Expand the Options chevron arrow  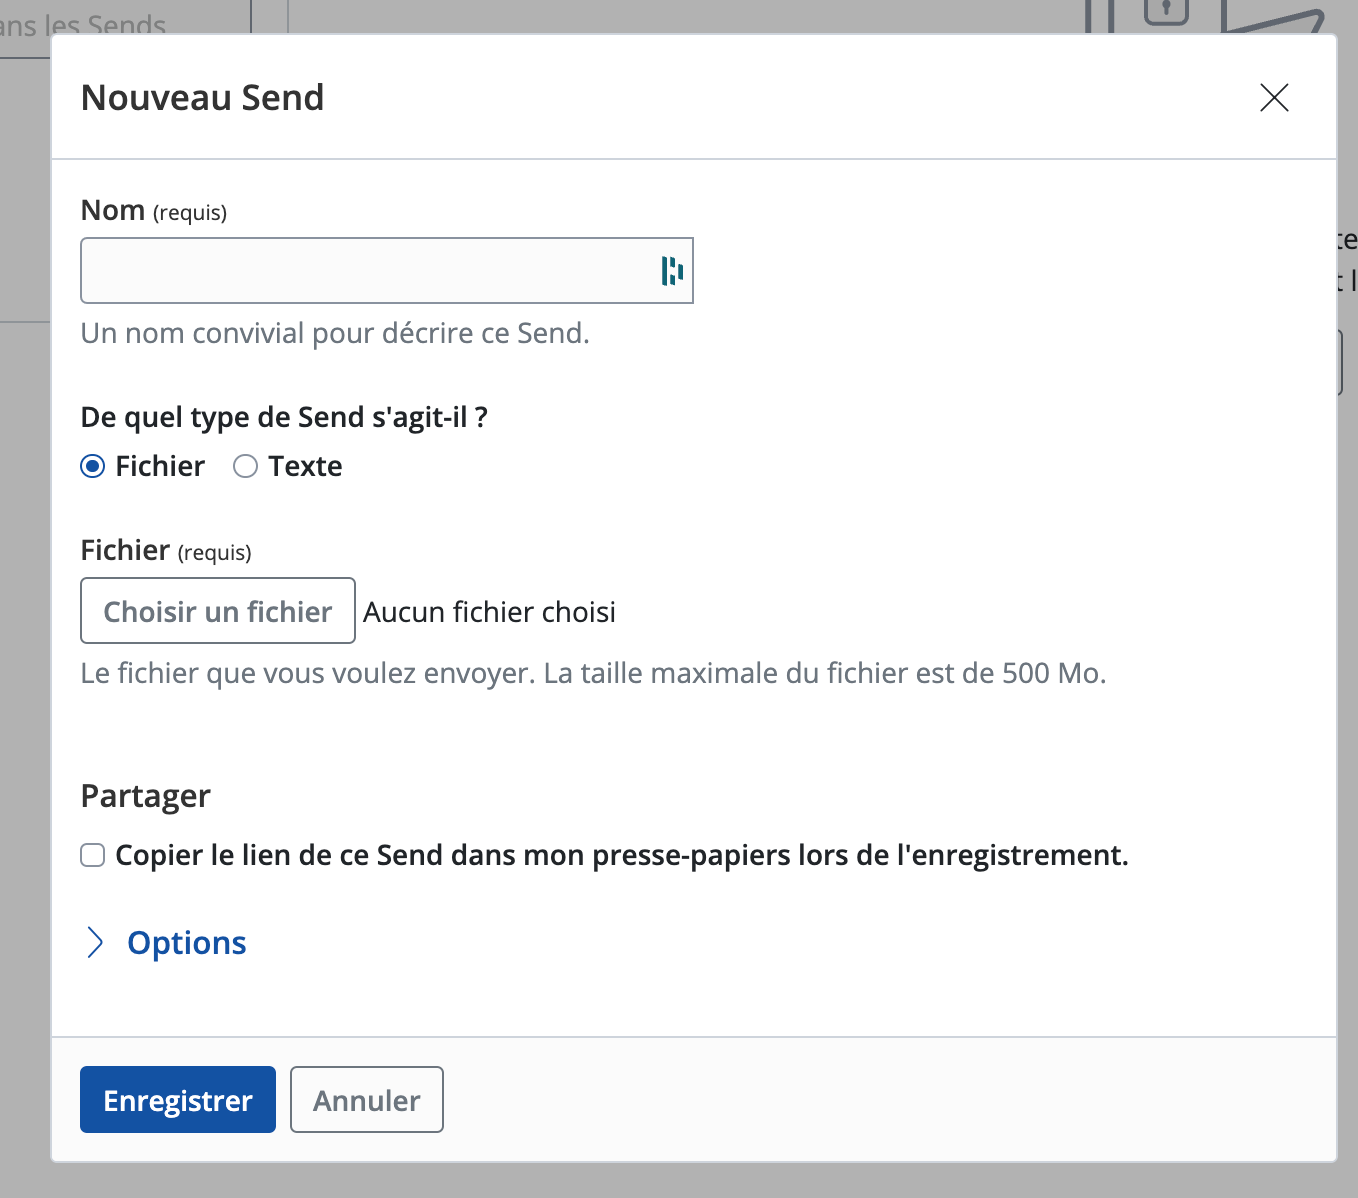95,942
